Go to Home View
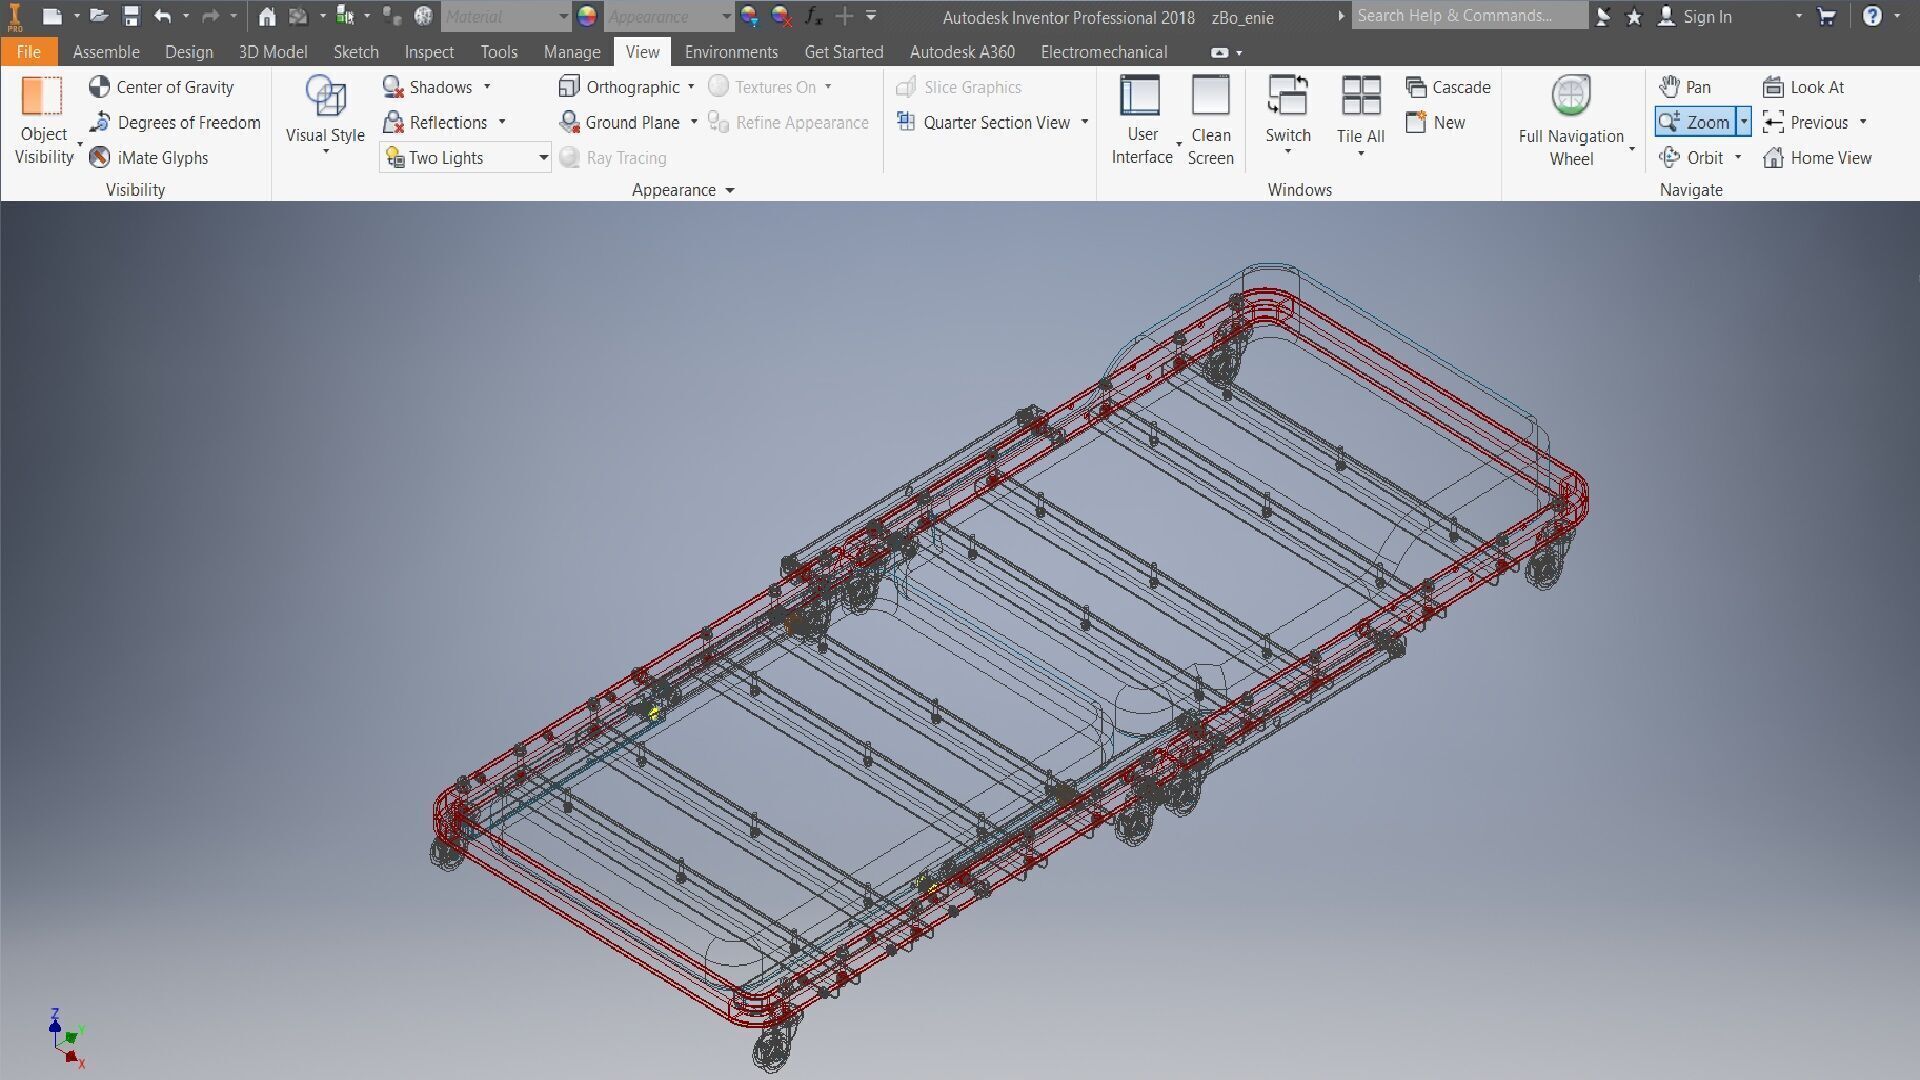Screen dimensions: 1920x1080 (1817, 157)
